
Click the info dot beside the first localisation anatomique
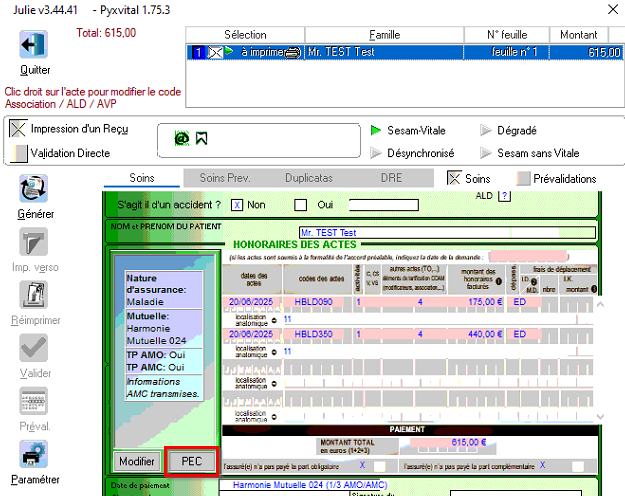pos(274,320)
